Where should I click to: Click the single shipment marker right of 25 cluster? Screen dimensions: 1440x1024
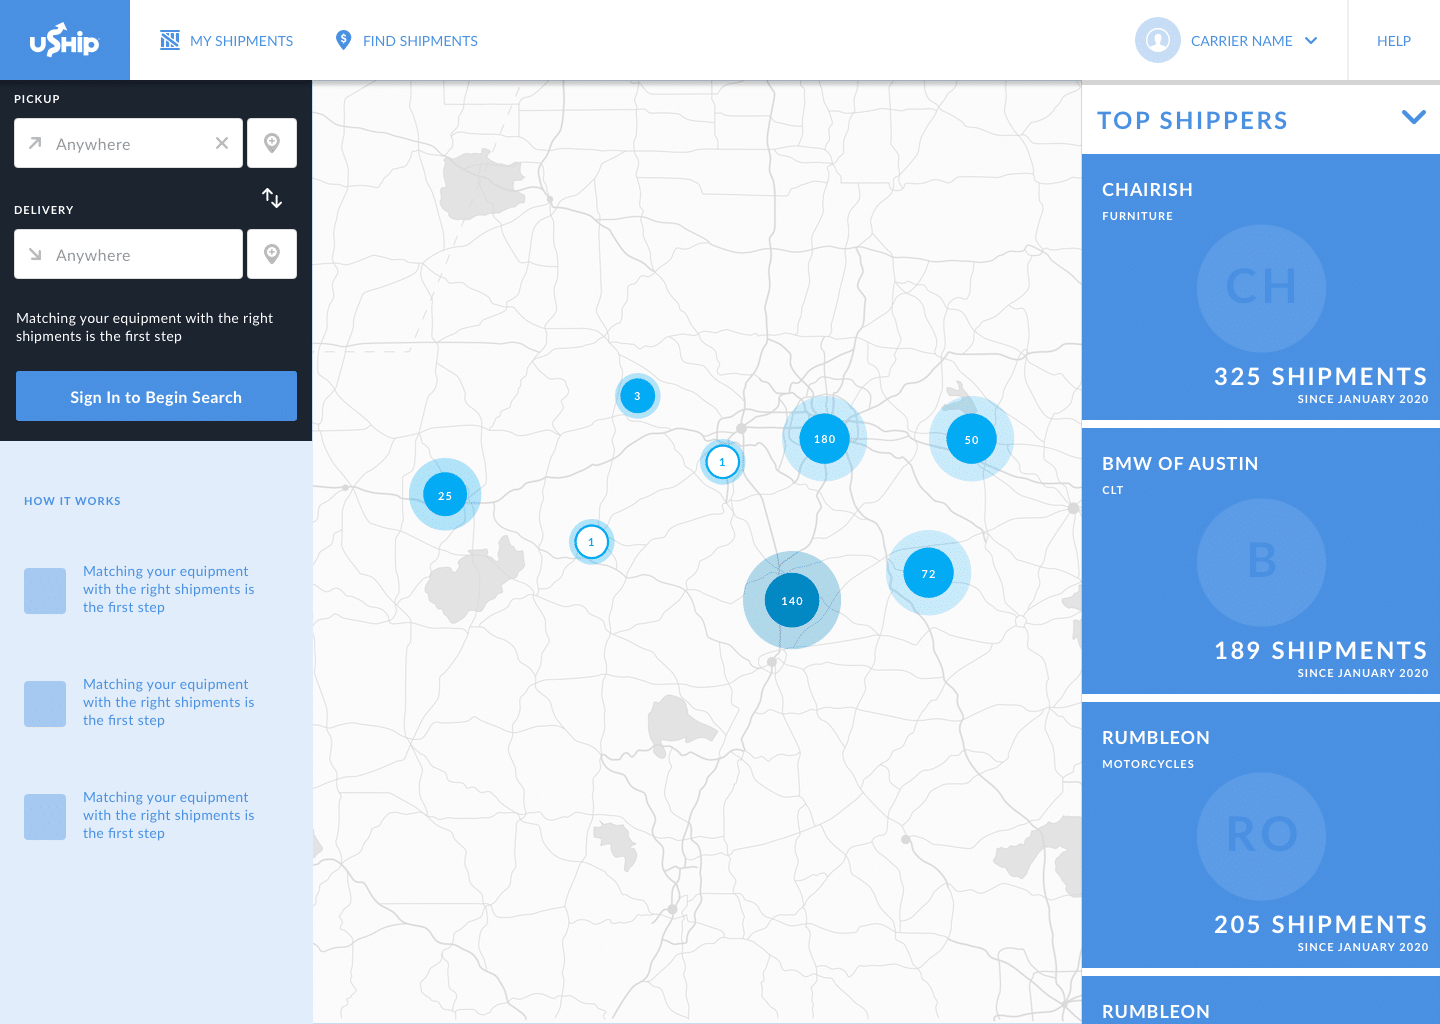click(x=591, y=542)
